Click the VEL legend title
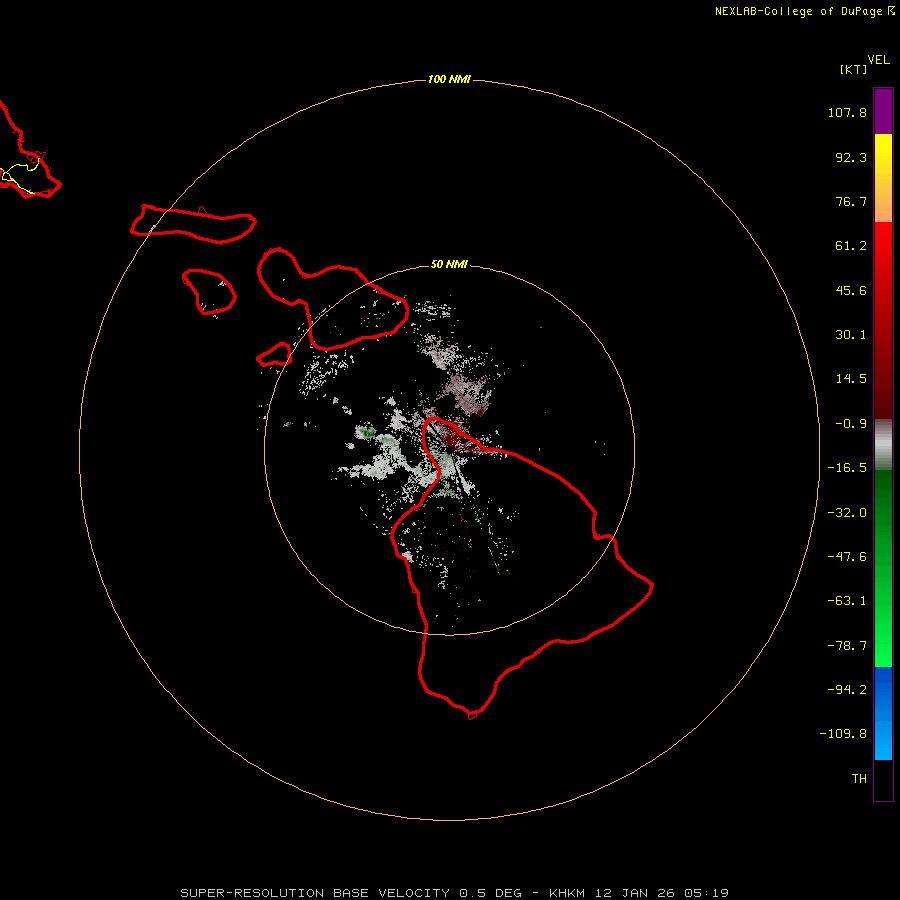The width and height of the screenshot is (900, 900). point(878,60)
